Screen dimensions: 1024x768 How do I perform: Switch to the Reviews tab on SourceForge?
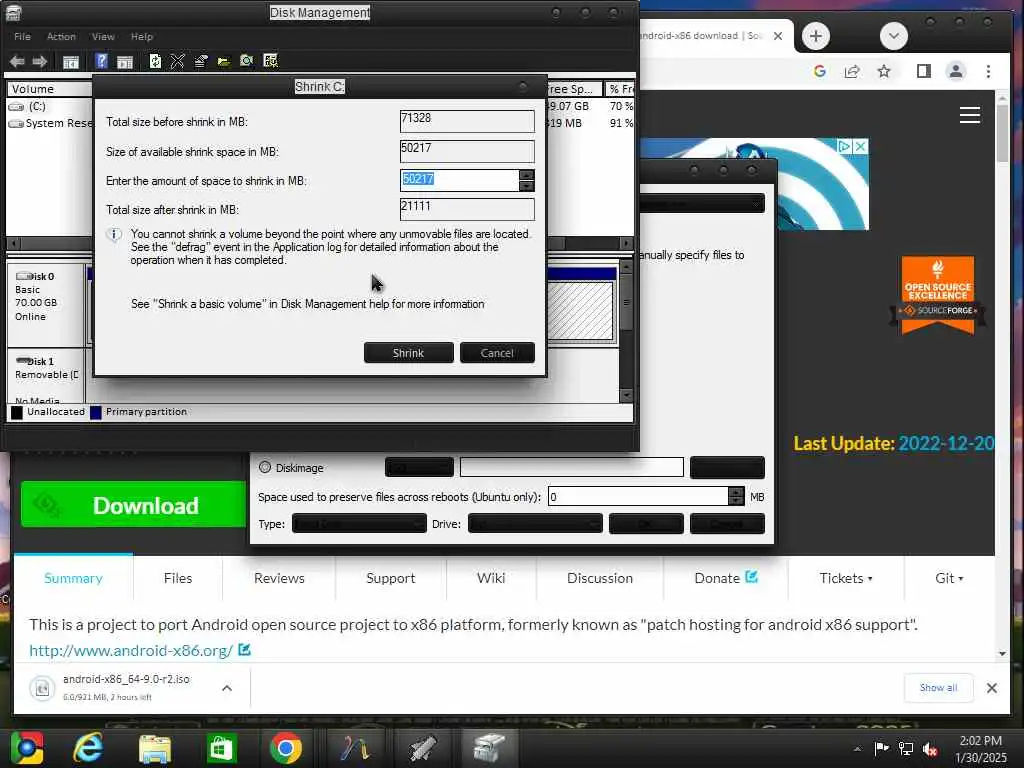[x=279, y=578]
